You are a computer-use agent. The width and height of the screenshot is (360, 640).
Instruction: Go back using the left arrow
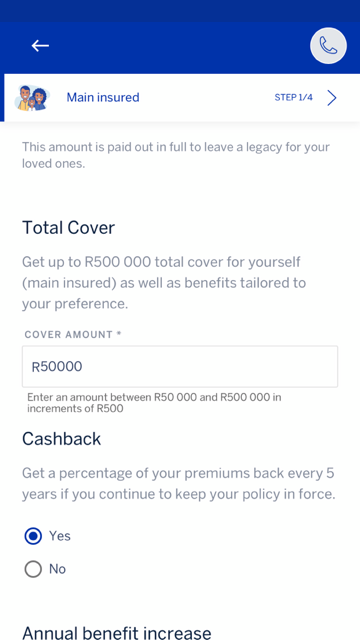pyautogui.click(x=40, y=46)
